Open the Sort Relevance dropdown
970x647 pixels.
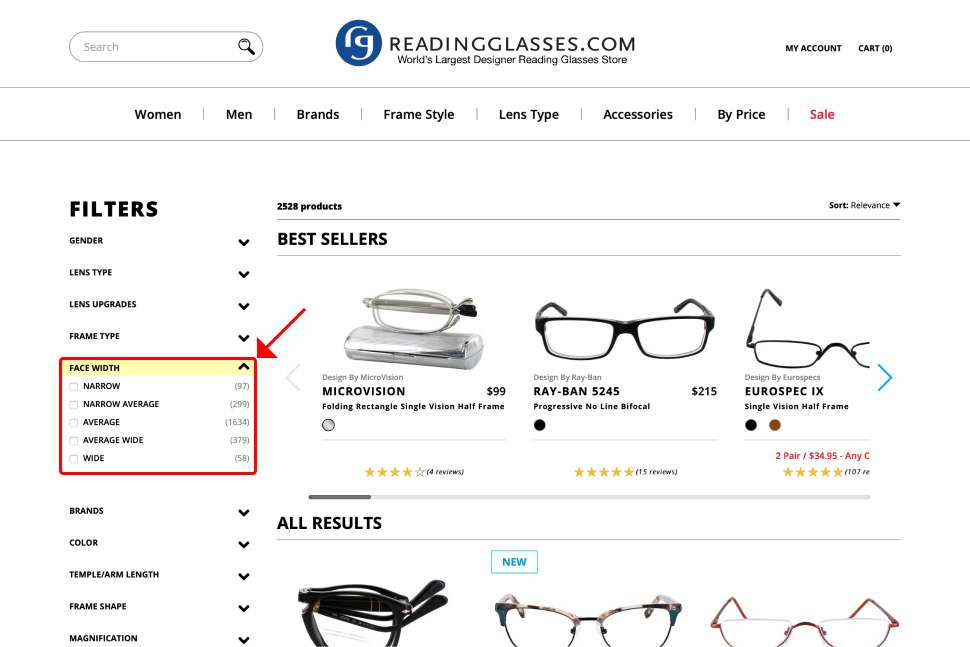pos(864,205)
